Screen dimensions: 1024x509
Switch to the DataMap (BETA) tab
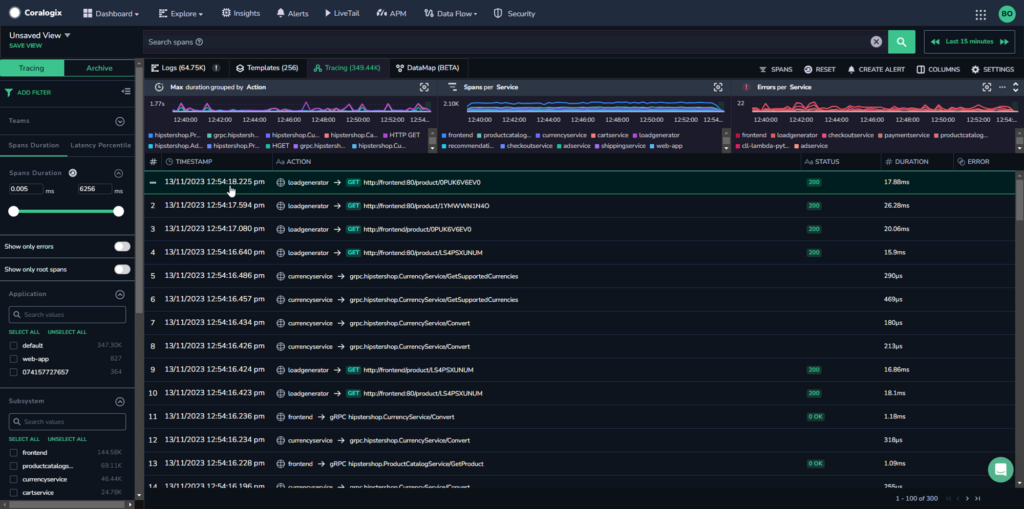pos(428,68)
